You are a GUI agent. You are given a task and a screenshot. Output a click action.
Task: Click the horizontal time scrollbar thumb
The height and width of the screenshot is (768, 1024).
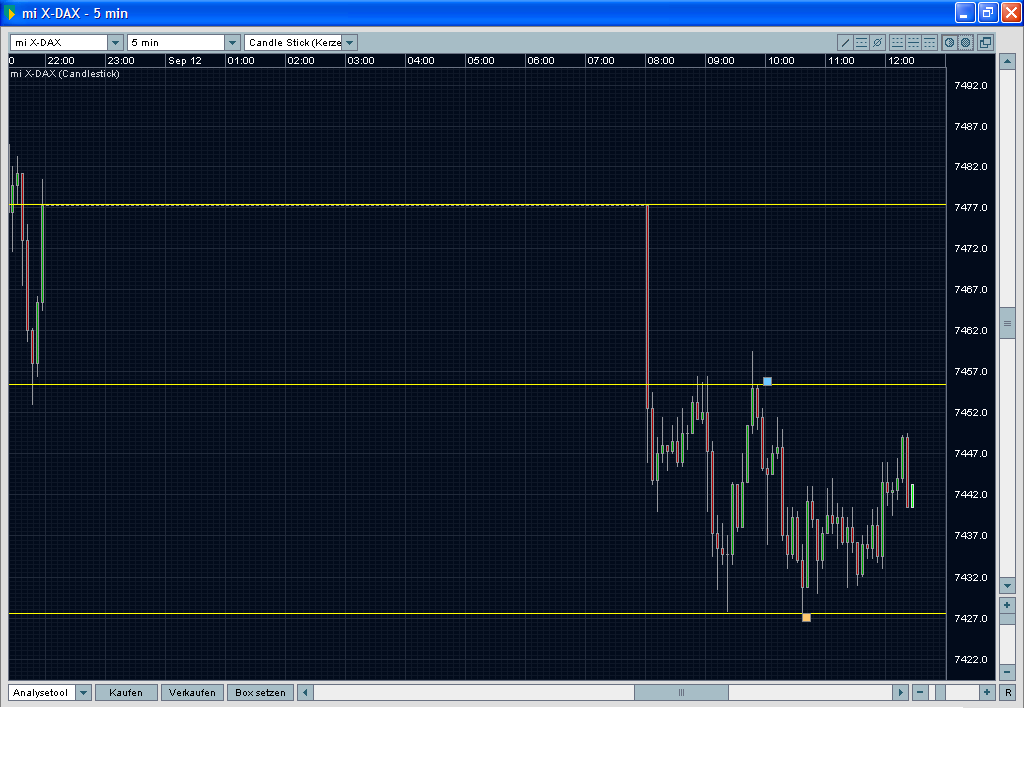tap(681, 693)
